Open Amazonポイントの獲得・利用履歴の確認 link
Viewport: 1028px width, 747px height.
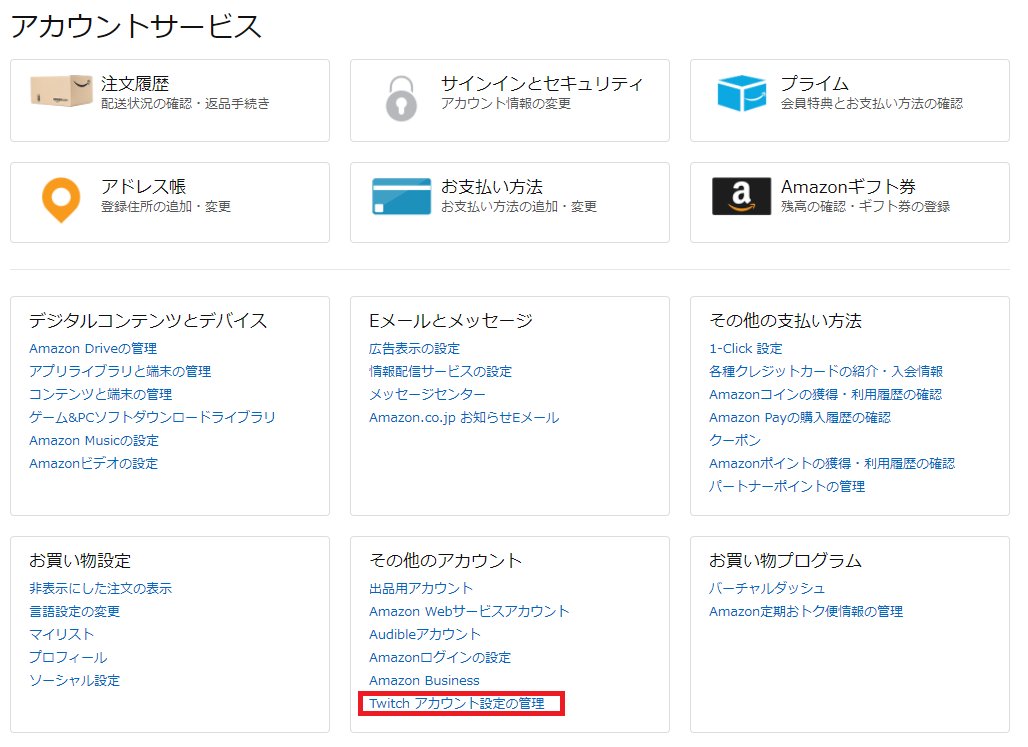(832, 463)
